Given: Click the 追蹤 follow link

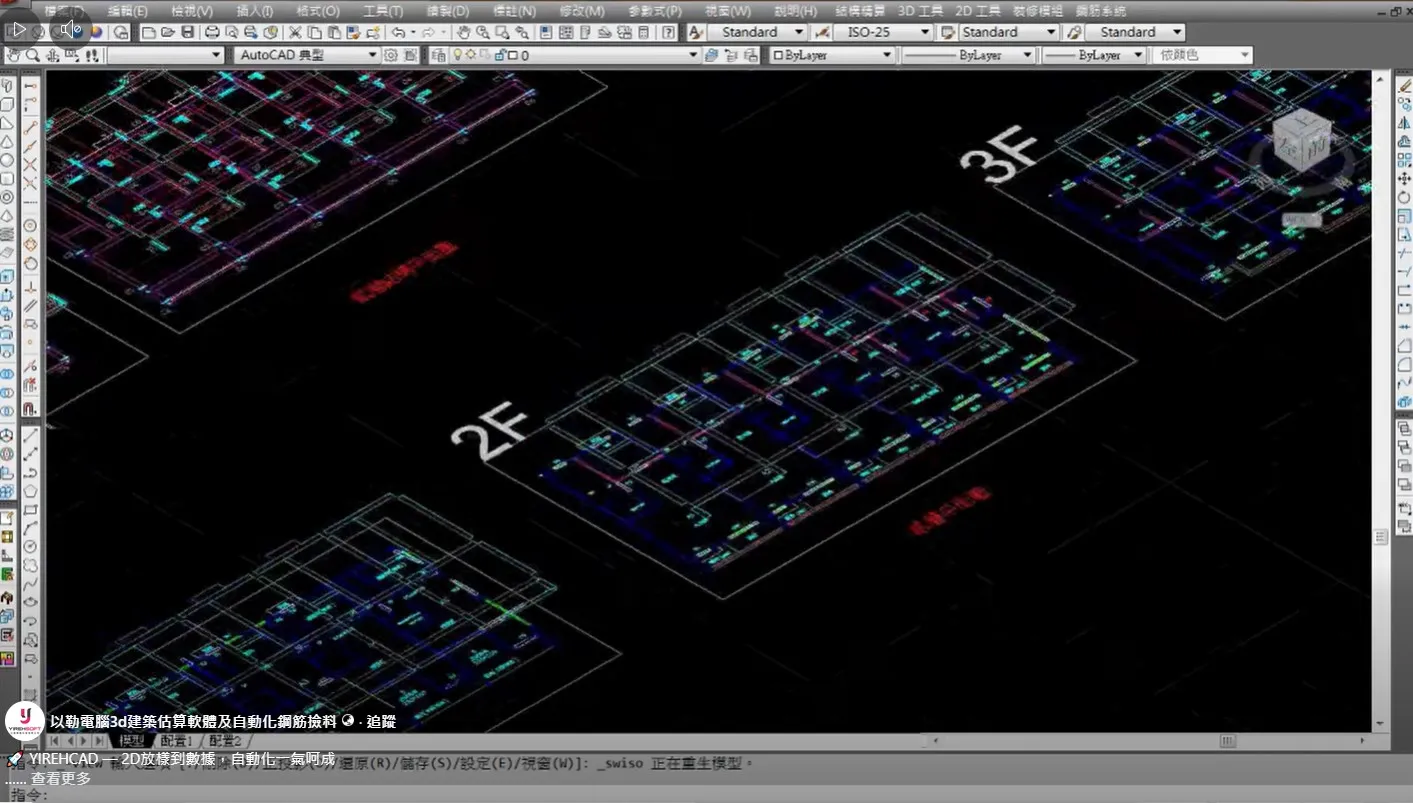Looking at the screenshot, I should click(x=381, y=721).
